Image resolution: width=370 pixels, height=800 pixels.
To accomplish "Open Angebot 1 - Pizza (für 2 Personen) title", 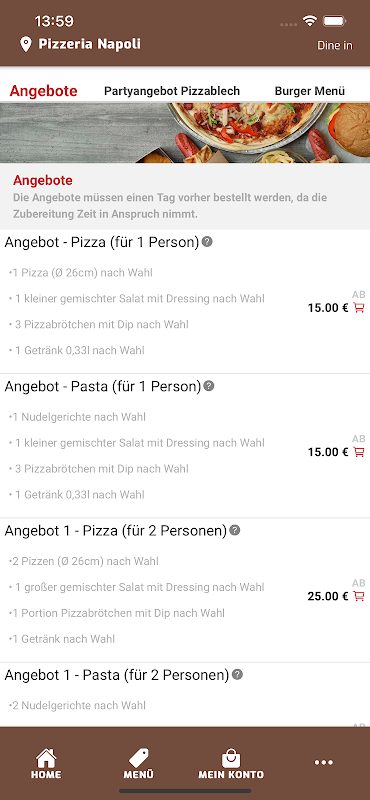I will pyautogui.click(x=115, y=531).
